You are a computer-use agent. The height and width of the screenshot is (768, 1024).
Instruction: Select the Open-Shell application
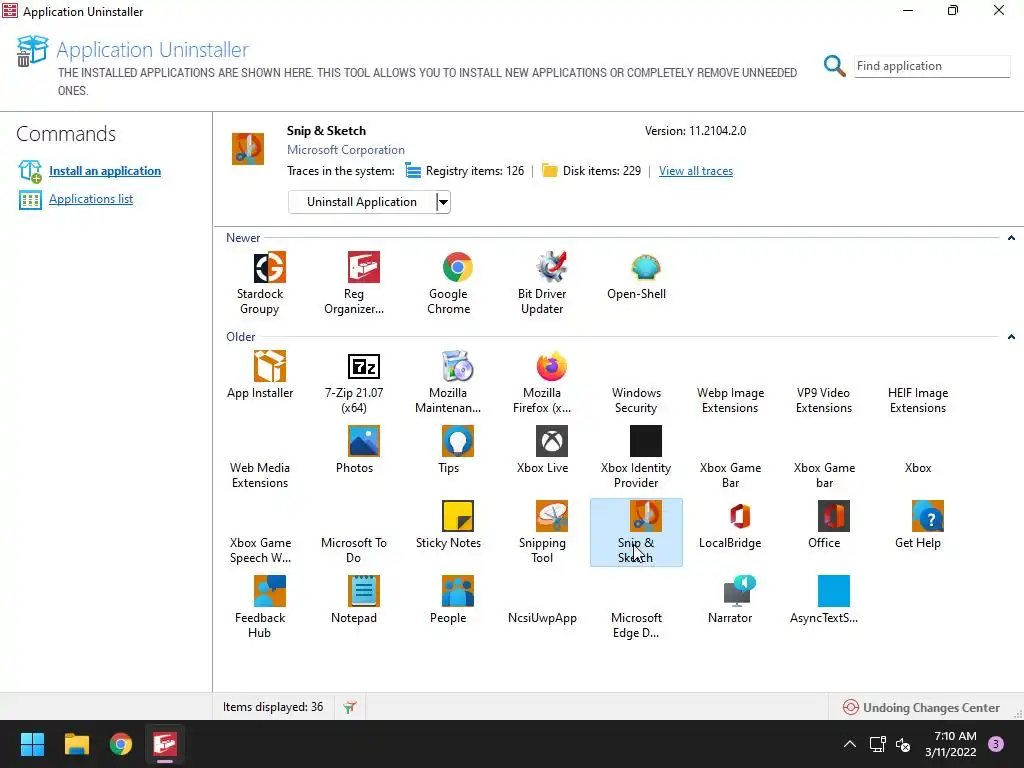pyautogui.click(x=637, y=276)
